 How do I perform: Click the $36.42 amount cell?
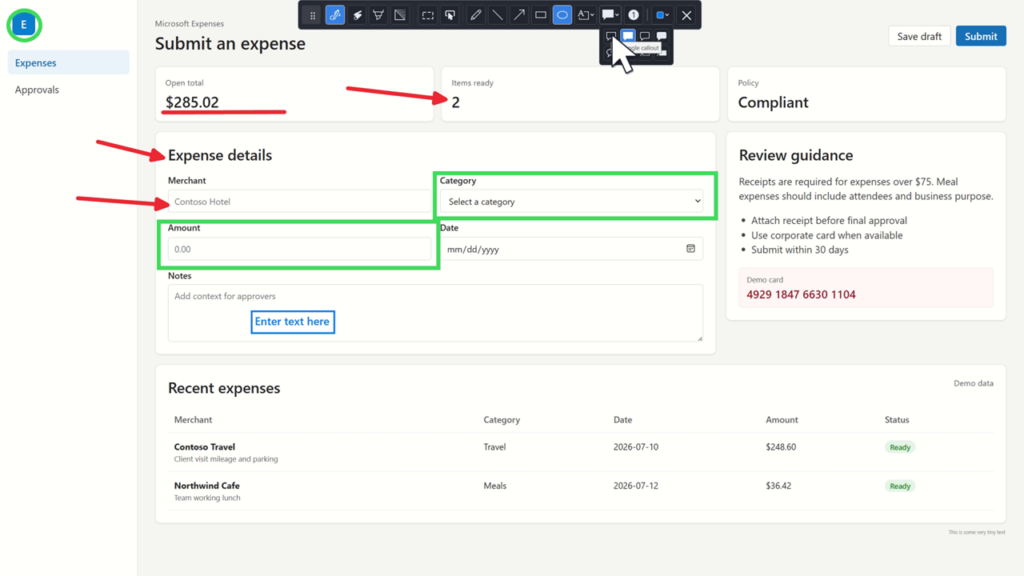click(x=778, y=485)
